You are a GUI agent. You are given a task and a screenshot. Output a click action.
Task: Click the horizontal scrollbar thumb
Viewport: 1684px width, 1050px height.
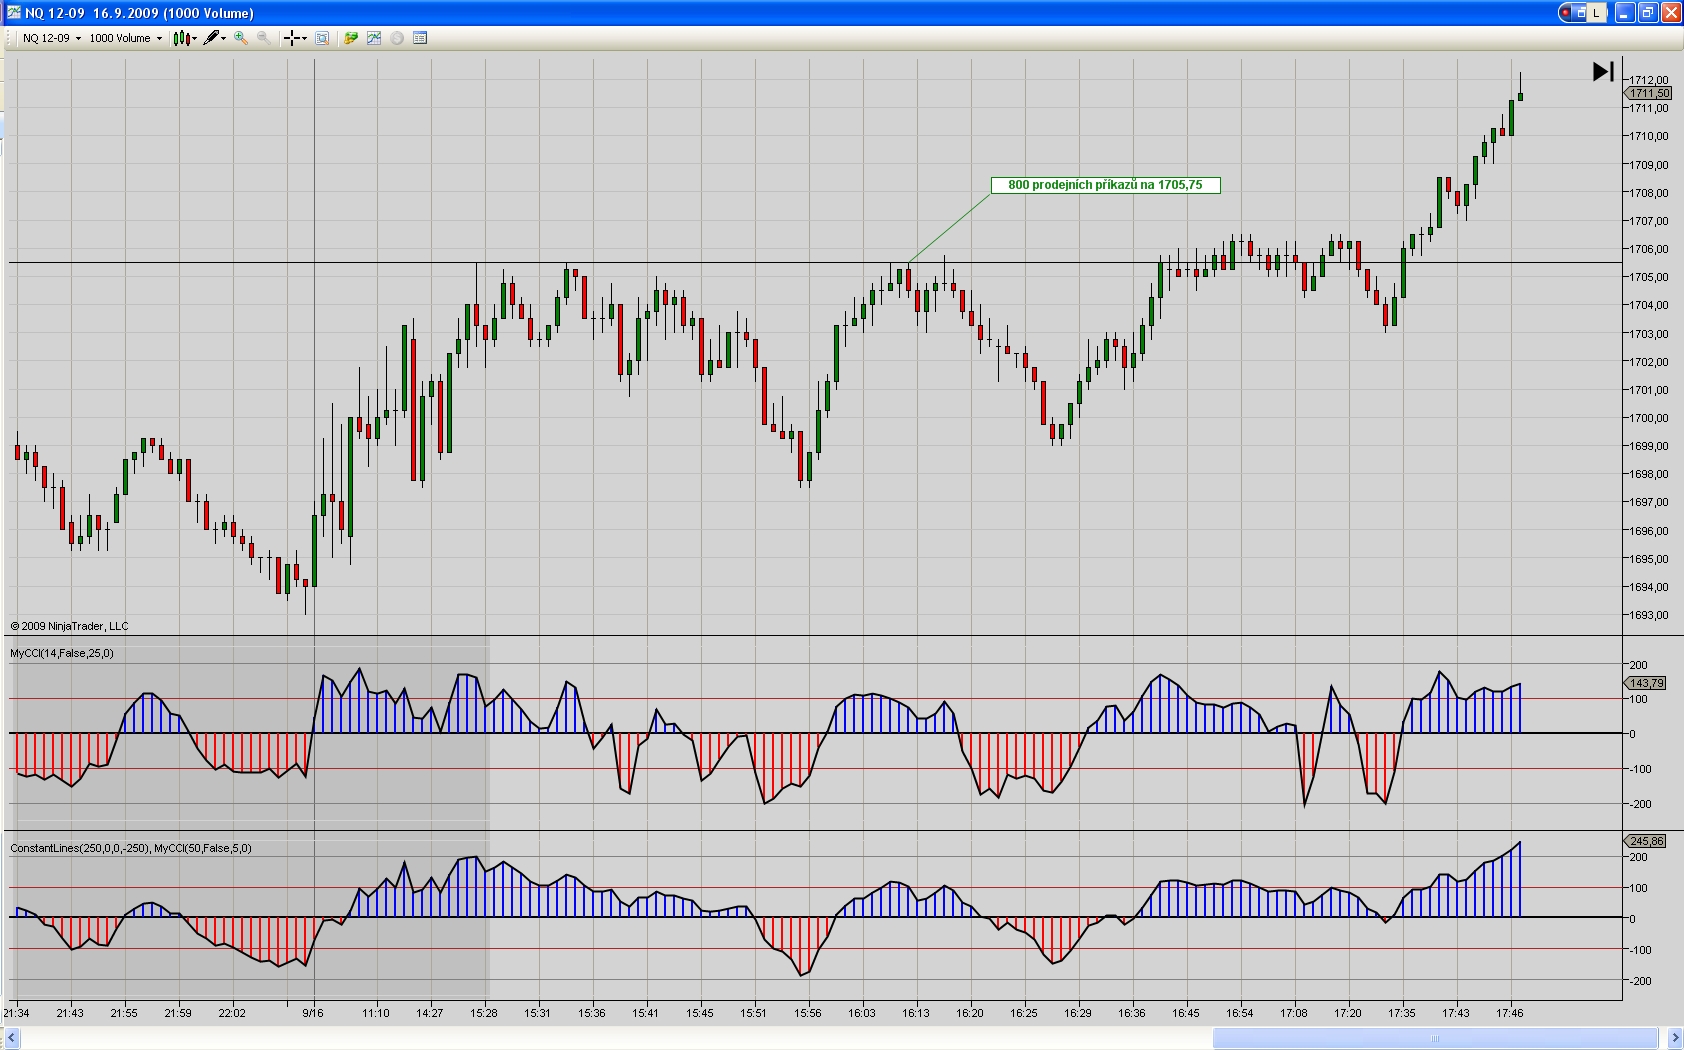[x=1435, y=1038]
